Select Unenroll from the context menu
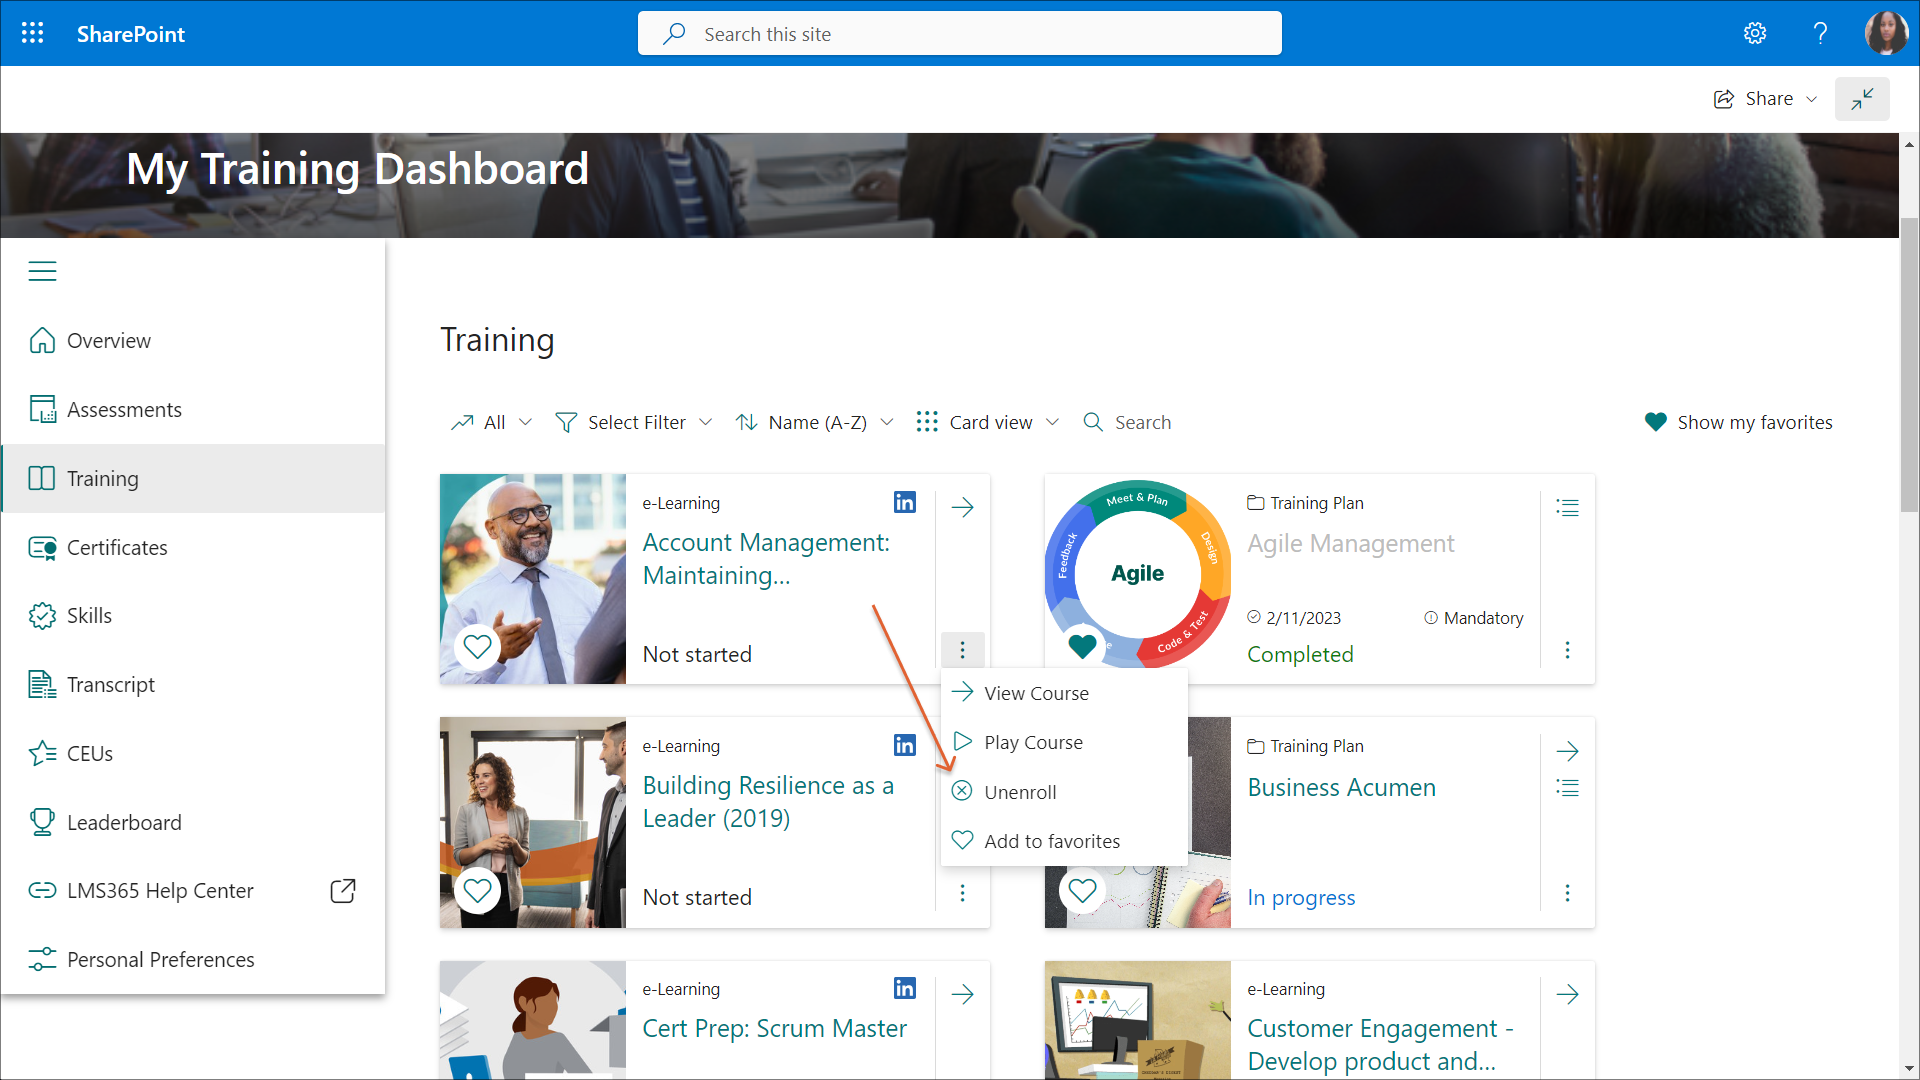The image size is (1920, 1080). point(1020,792)
